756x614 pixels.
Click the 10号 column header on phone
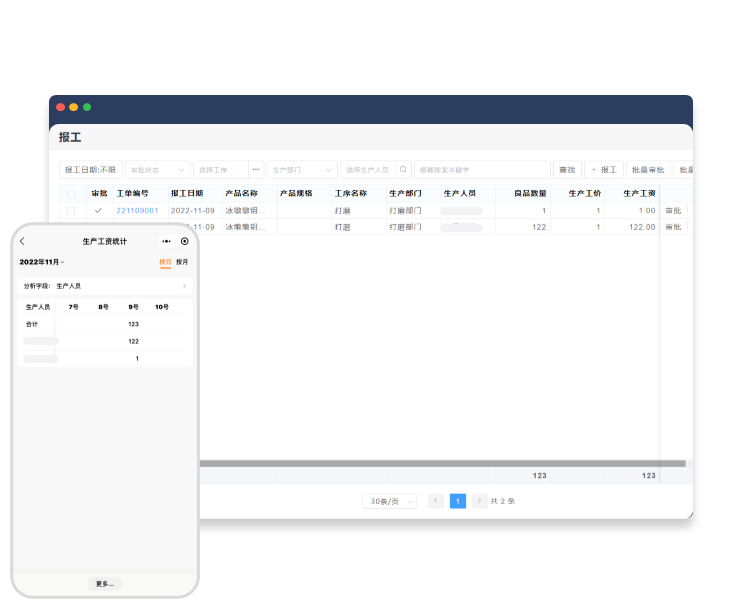162,307
